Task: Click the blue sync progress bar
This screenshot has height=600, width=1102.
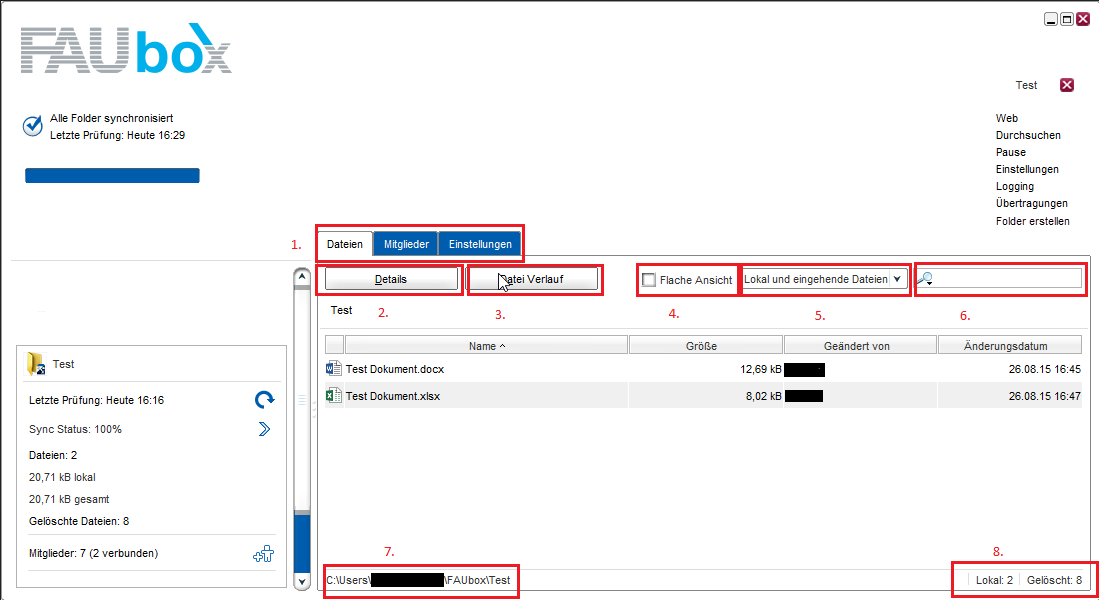Action: (x=112, y=176)
